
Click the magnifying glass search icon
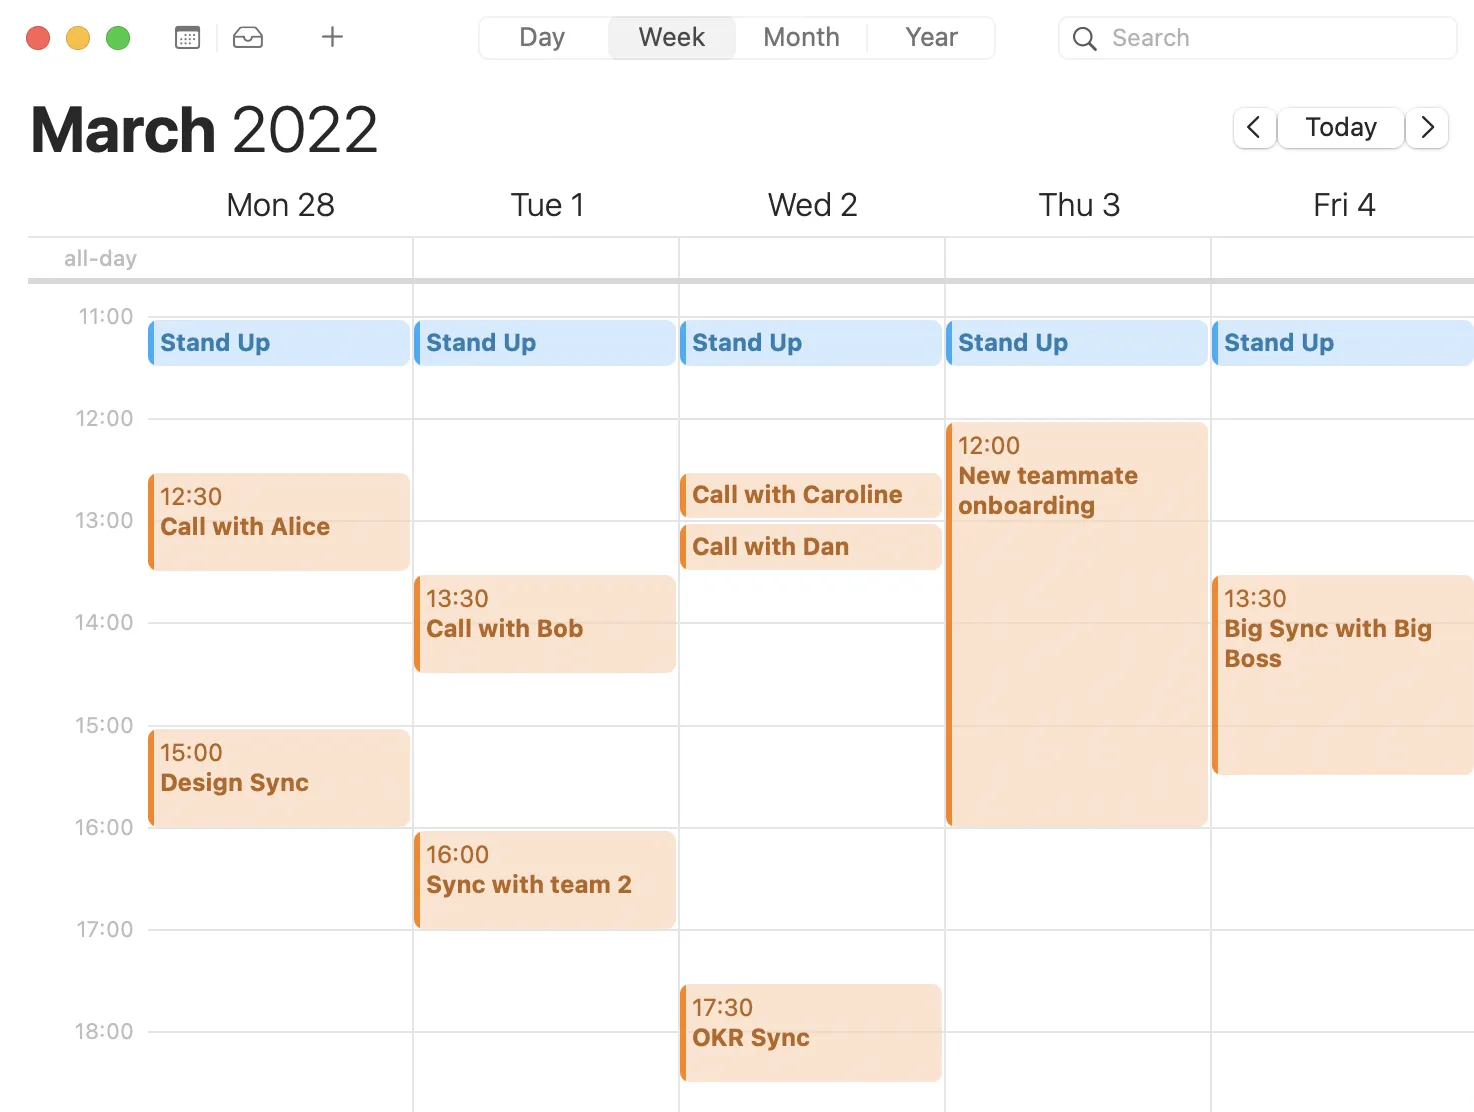point(1084,39)
